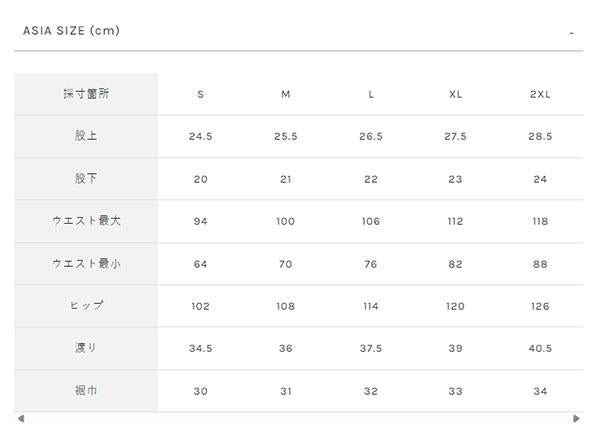Click the 裾巾 row label
This screenshot has height=435, width=600.
(x=86, y=391)
